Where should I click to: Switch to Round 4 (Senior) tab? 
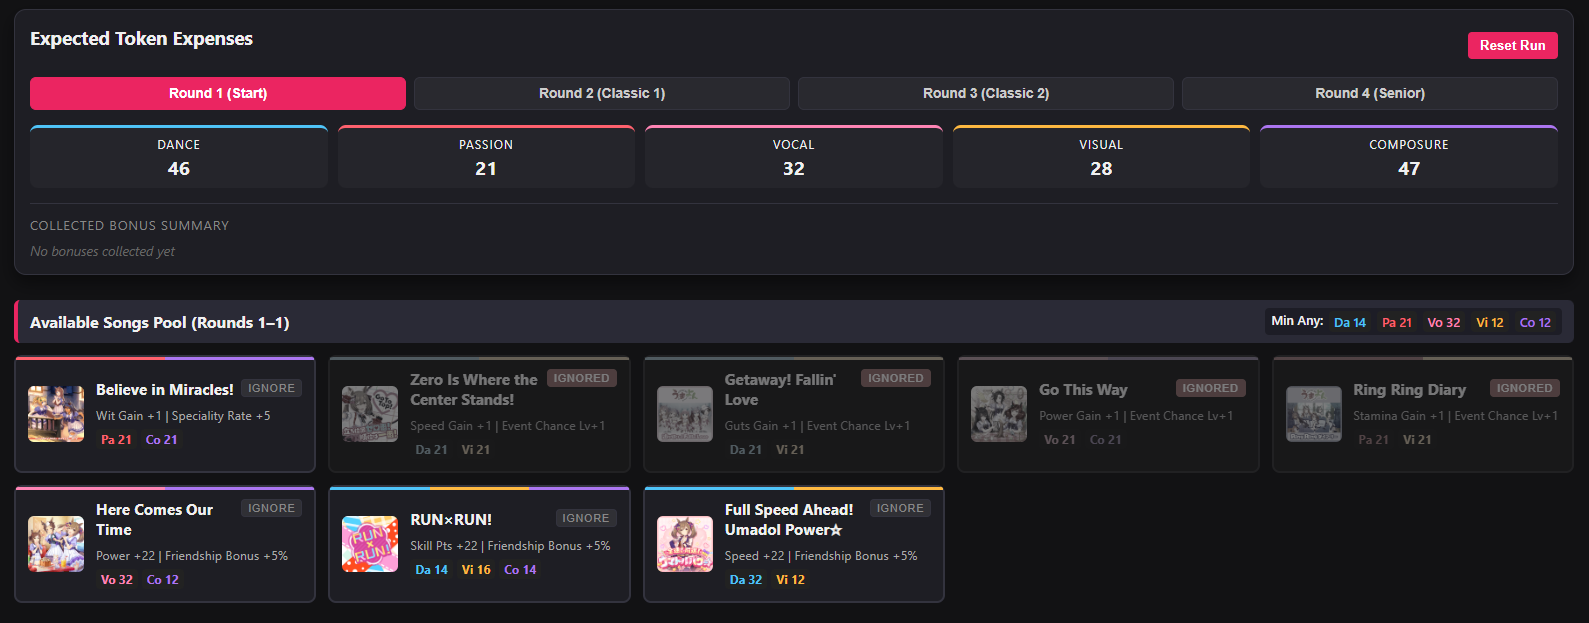1370,93
